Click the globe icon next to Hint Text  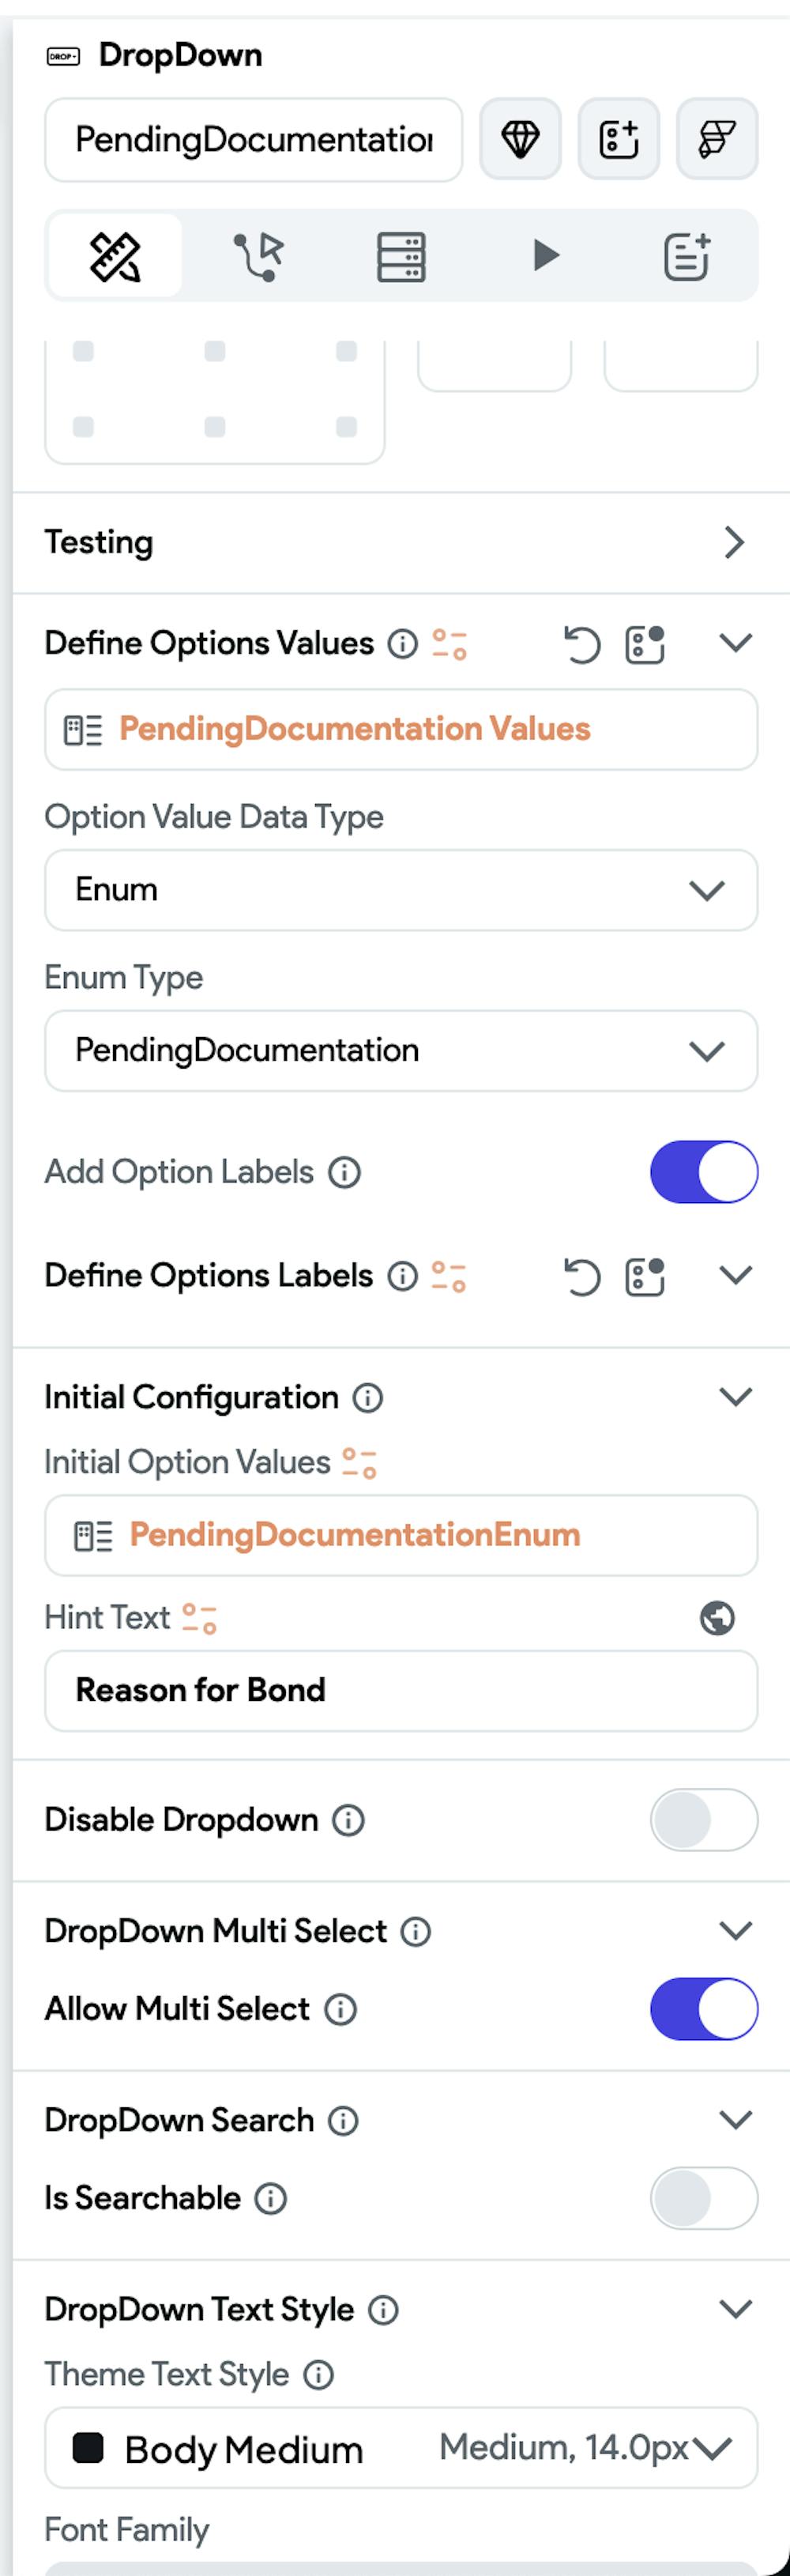pos(717,1618)
